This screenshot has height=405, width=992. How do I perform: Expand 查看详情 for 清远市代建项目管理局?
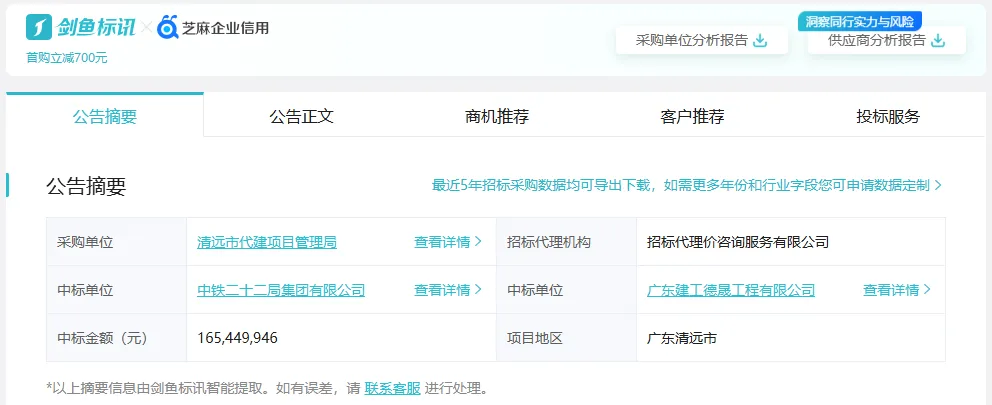click(x=448, y=242)
